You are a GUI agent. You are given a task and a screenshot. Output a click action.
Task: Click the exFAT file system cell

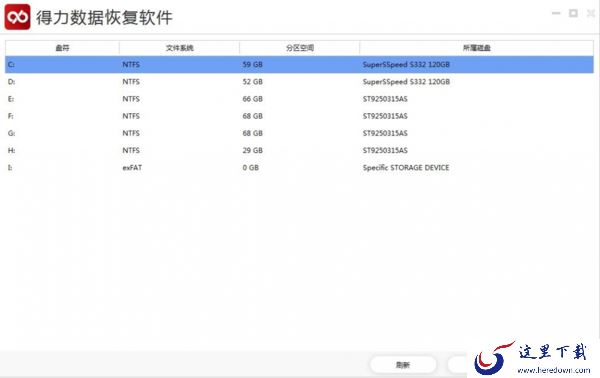pyautogui.click(x=132, y=168)
